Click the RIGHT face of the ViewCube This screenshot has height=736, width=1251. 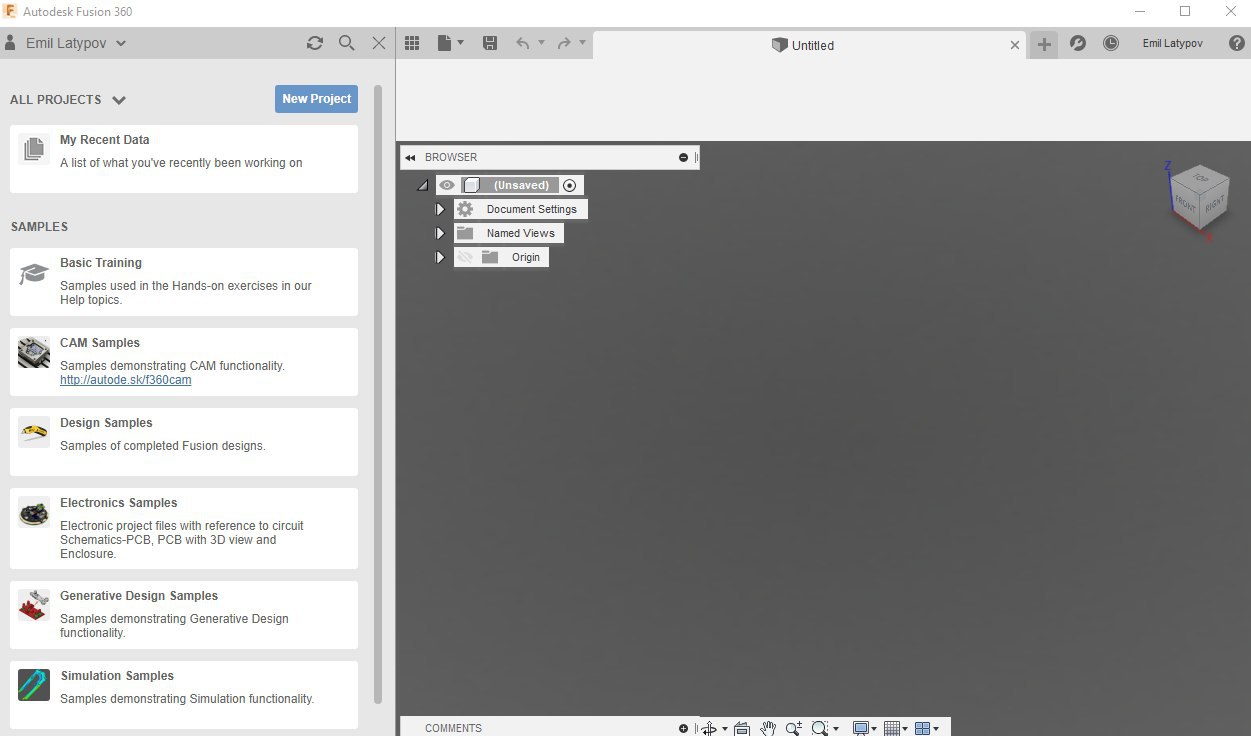point(1214,203)
